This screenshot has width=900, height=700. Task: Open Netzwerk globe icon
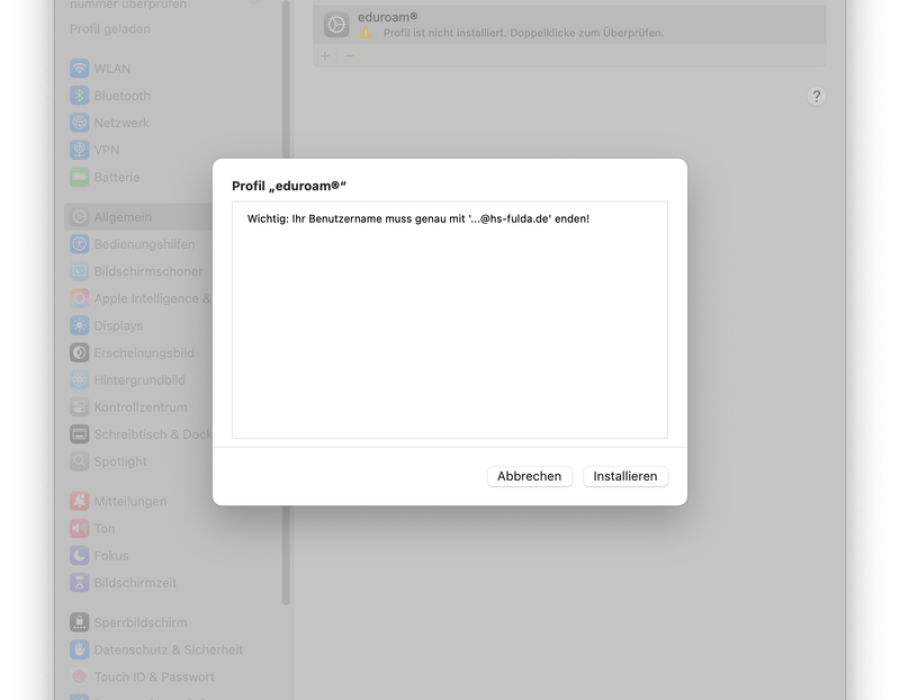coord(79,122)
